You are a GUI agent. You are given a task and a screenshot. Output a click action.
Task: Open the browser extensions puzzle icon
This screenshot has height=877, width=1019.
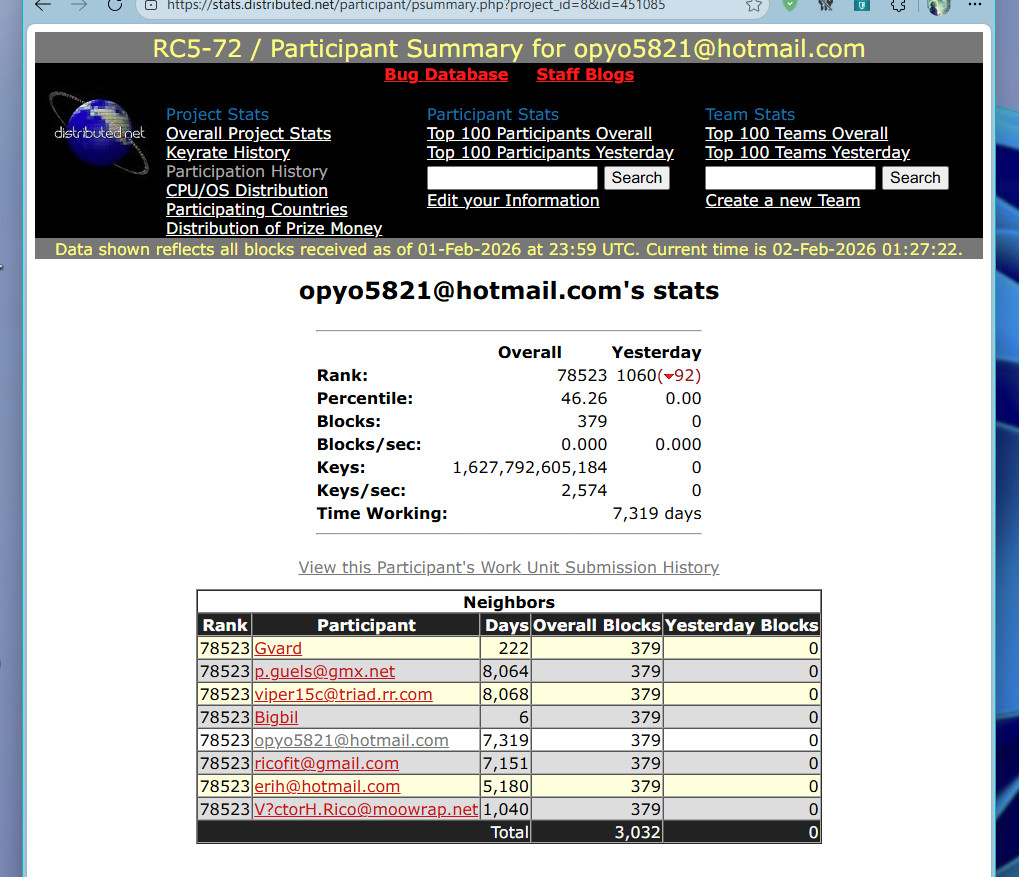[x=898, y=5]
